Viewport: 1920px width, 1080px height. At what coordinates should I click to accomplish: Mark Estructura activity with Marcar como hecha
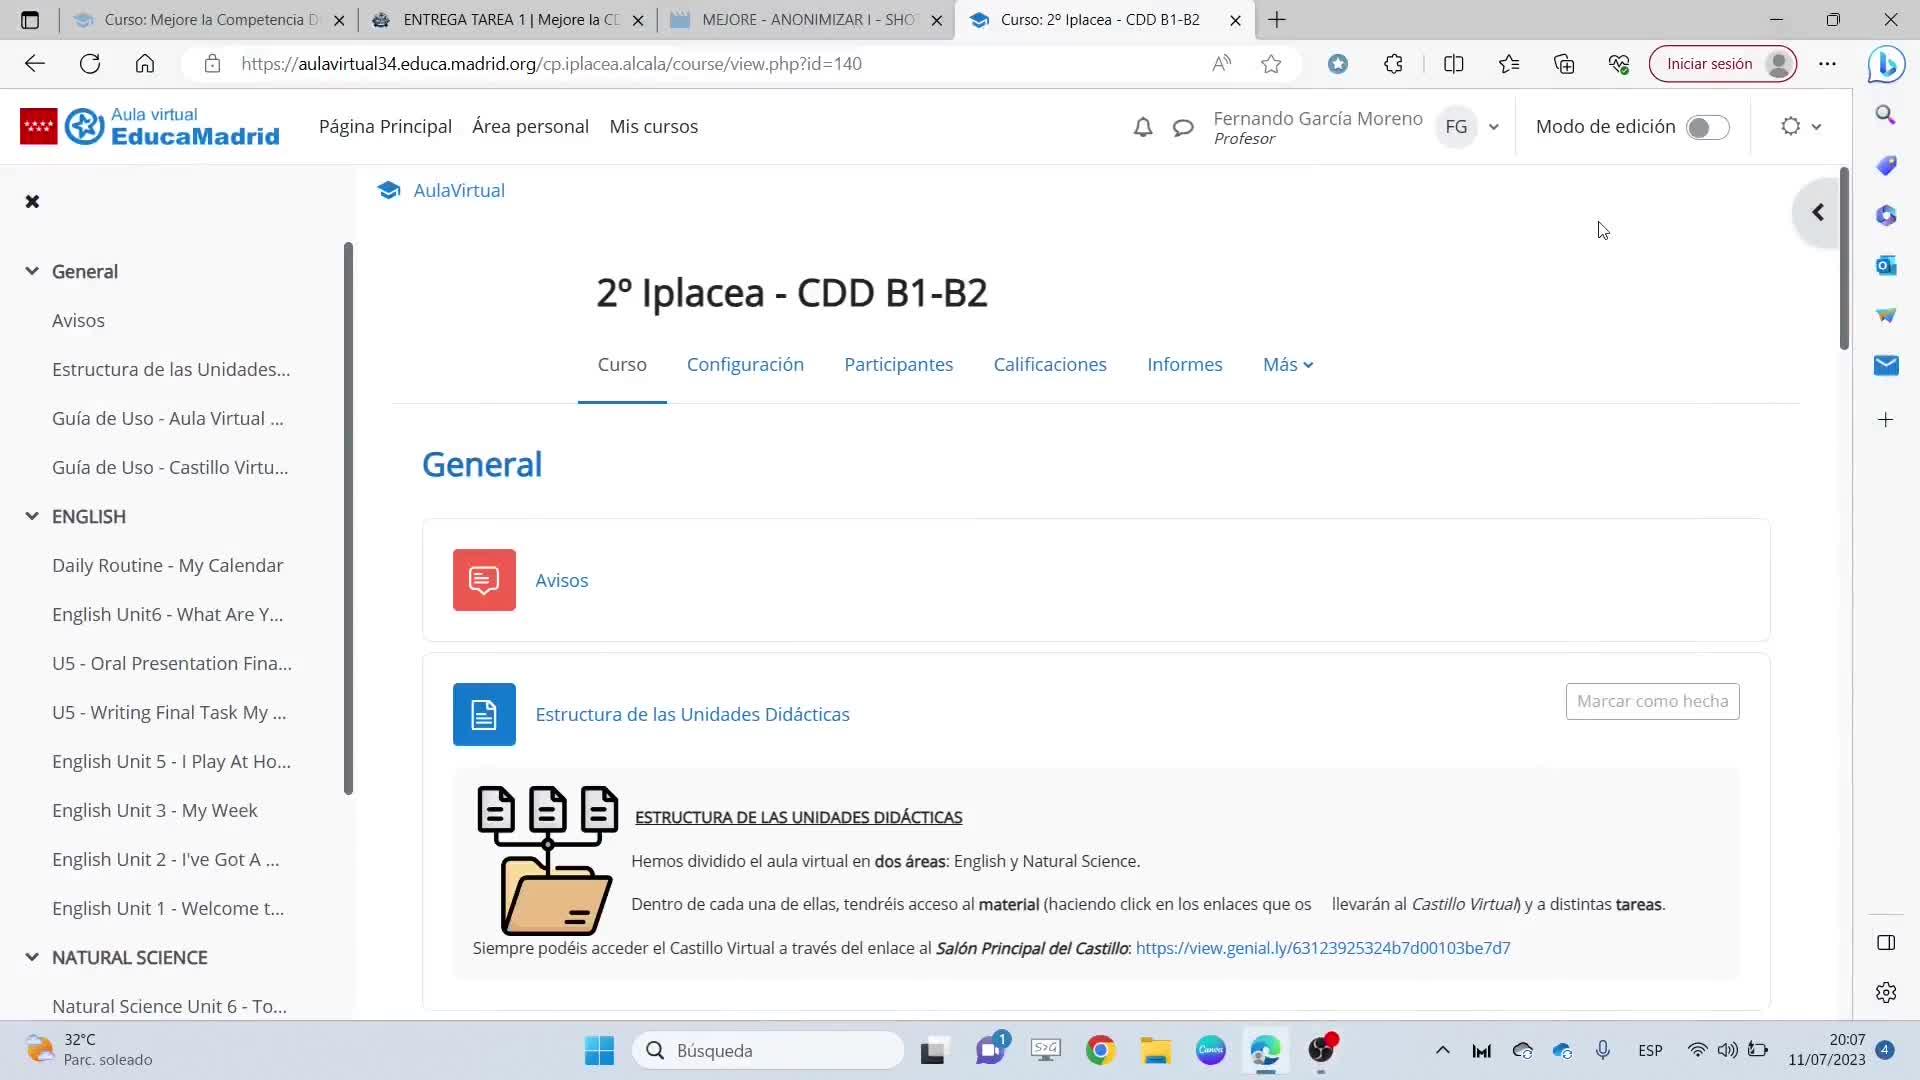click(1652, 701)
